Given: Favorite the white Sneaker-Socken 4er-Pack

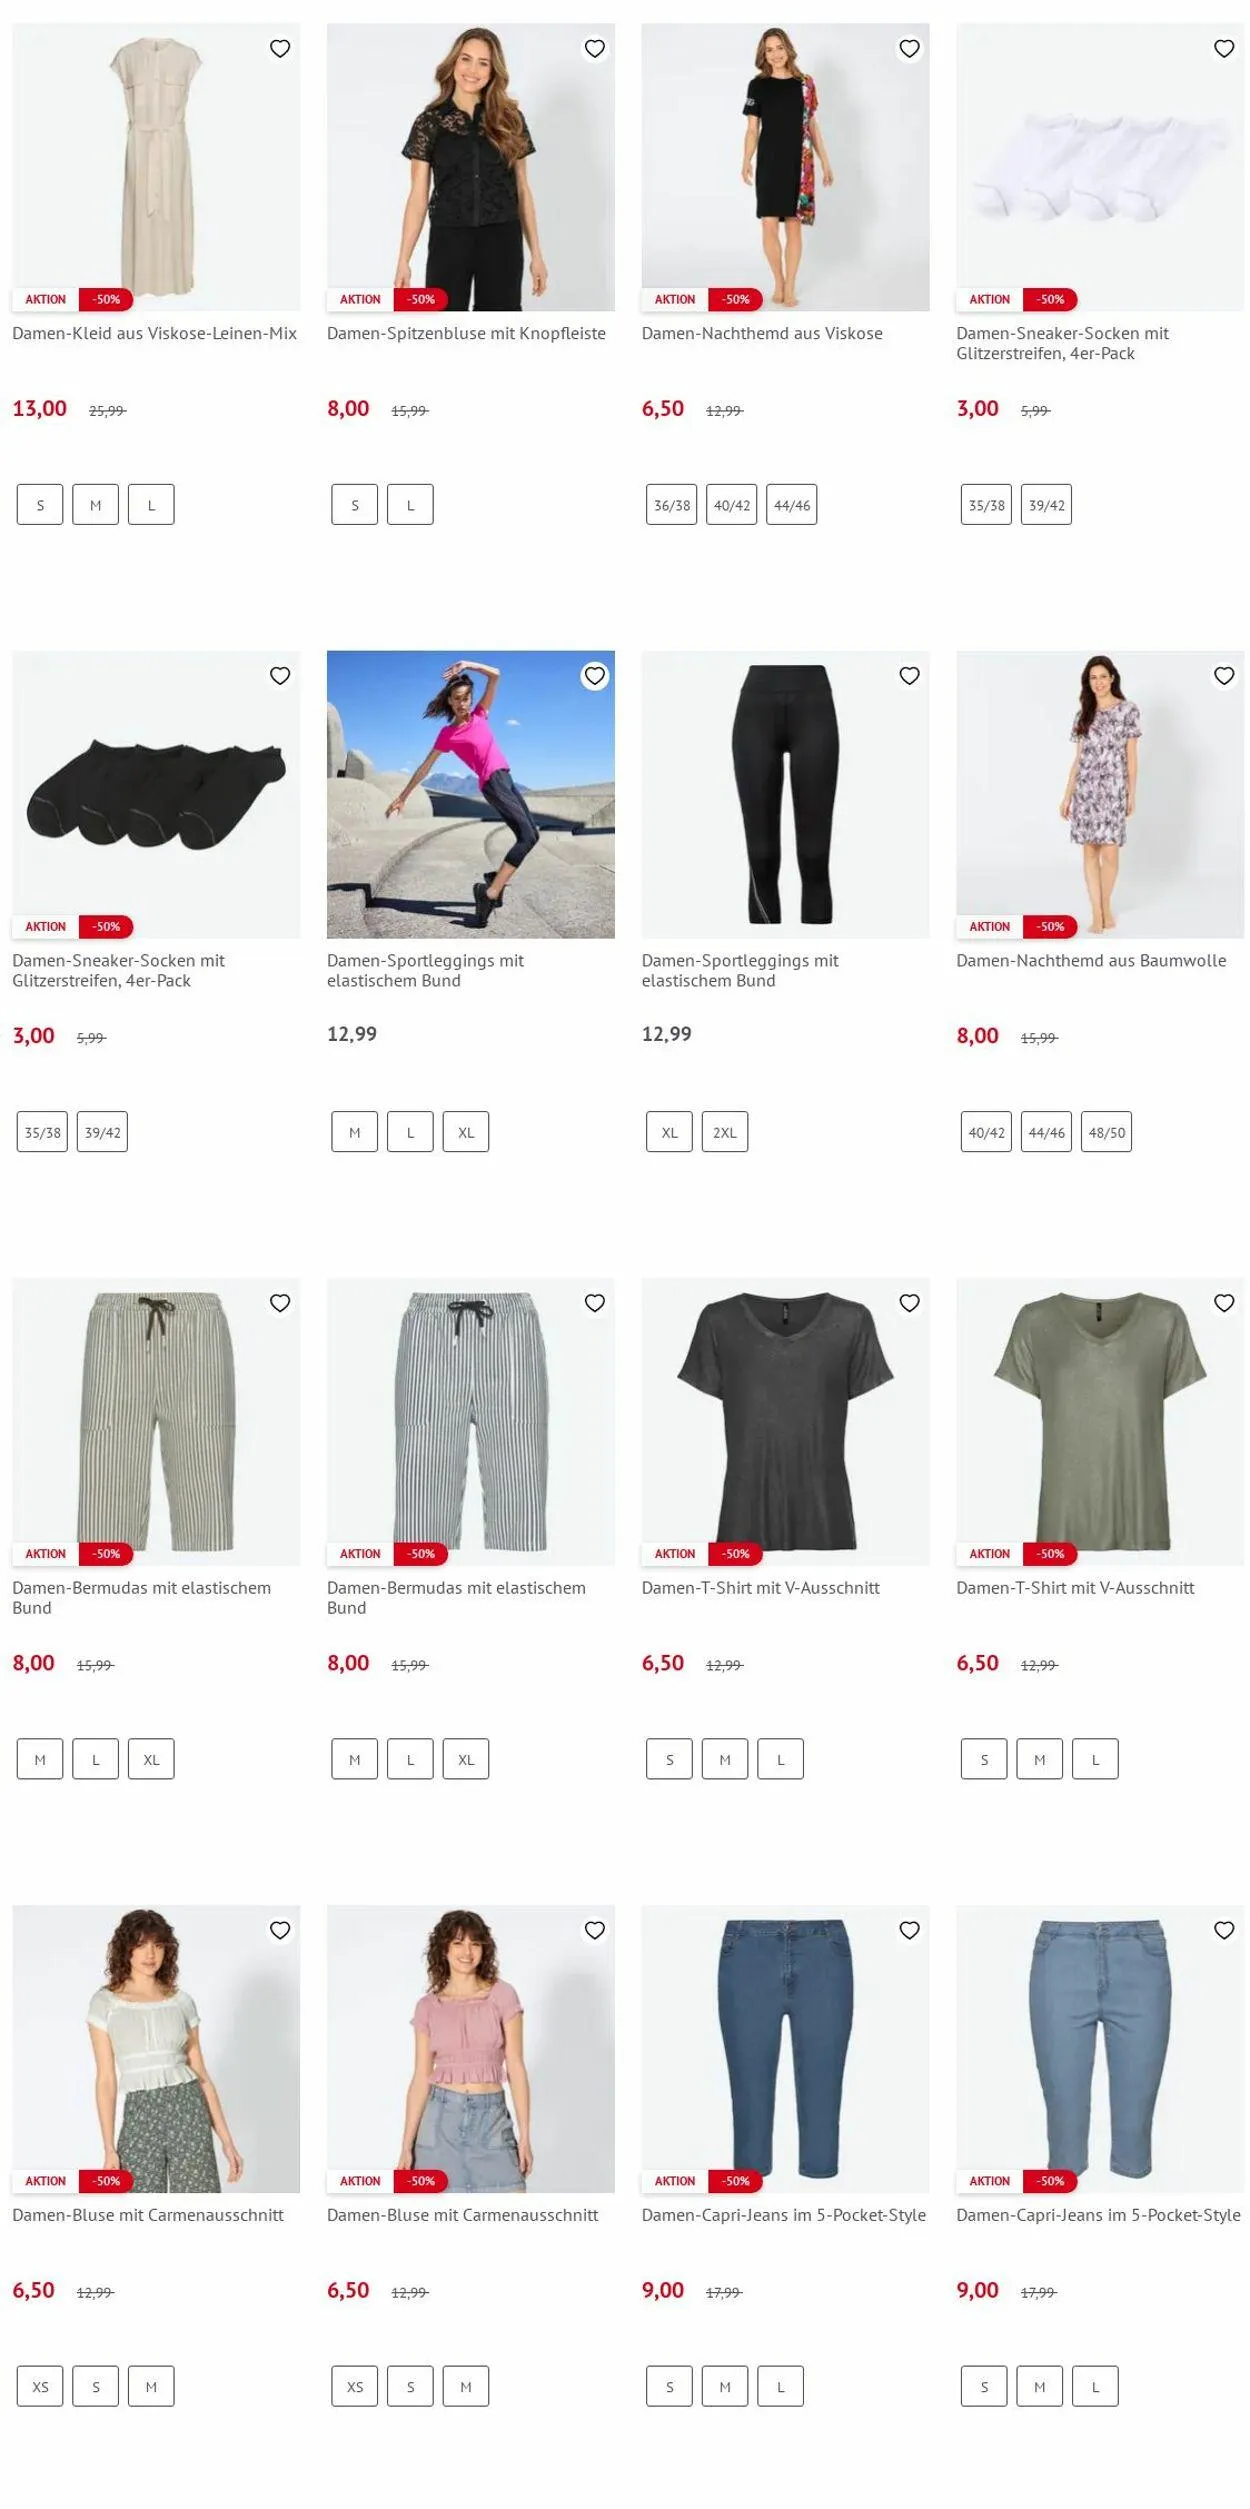Looking at the screenshot, I should point(1224,48).
